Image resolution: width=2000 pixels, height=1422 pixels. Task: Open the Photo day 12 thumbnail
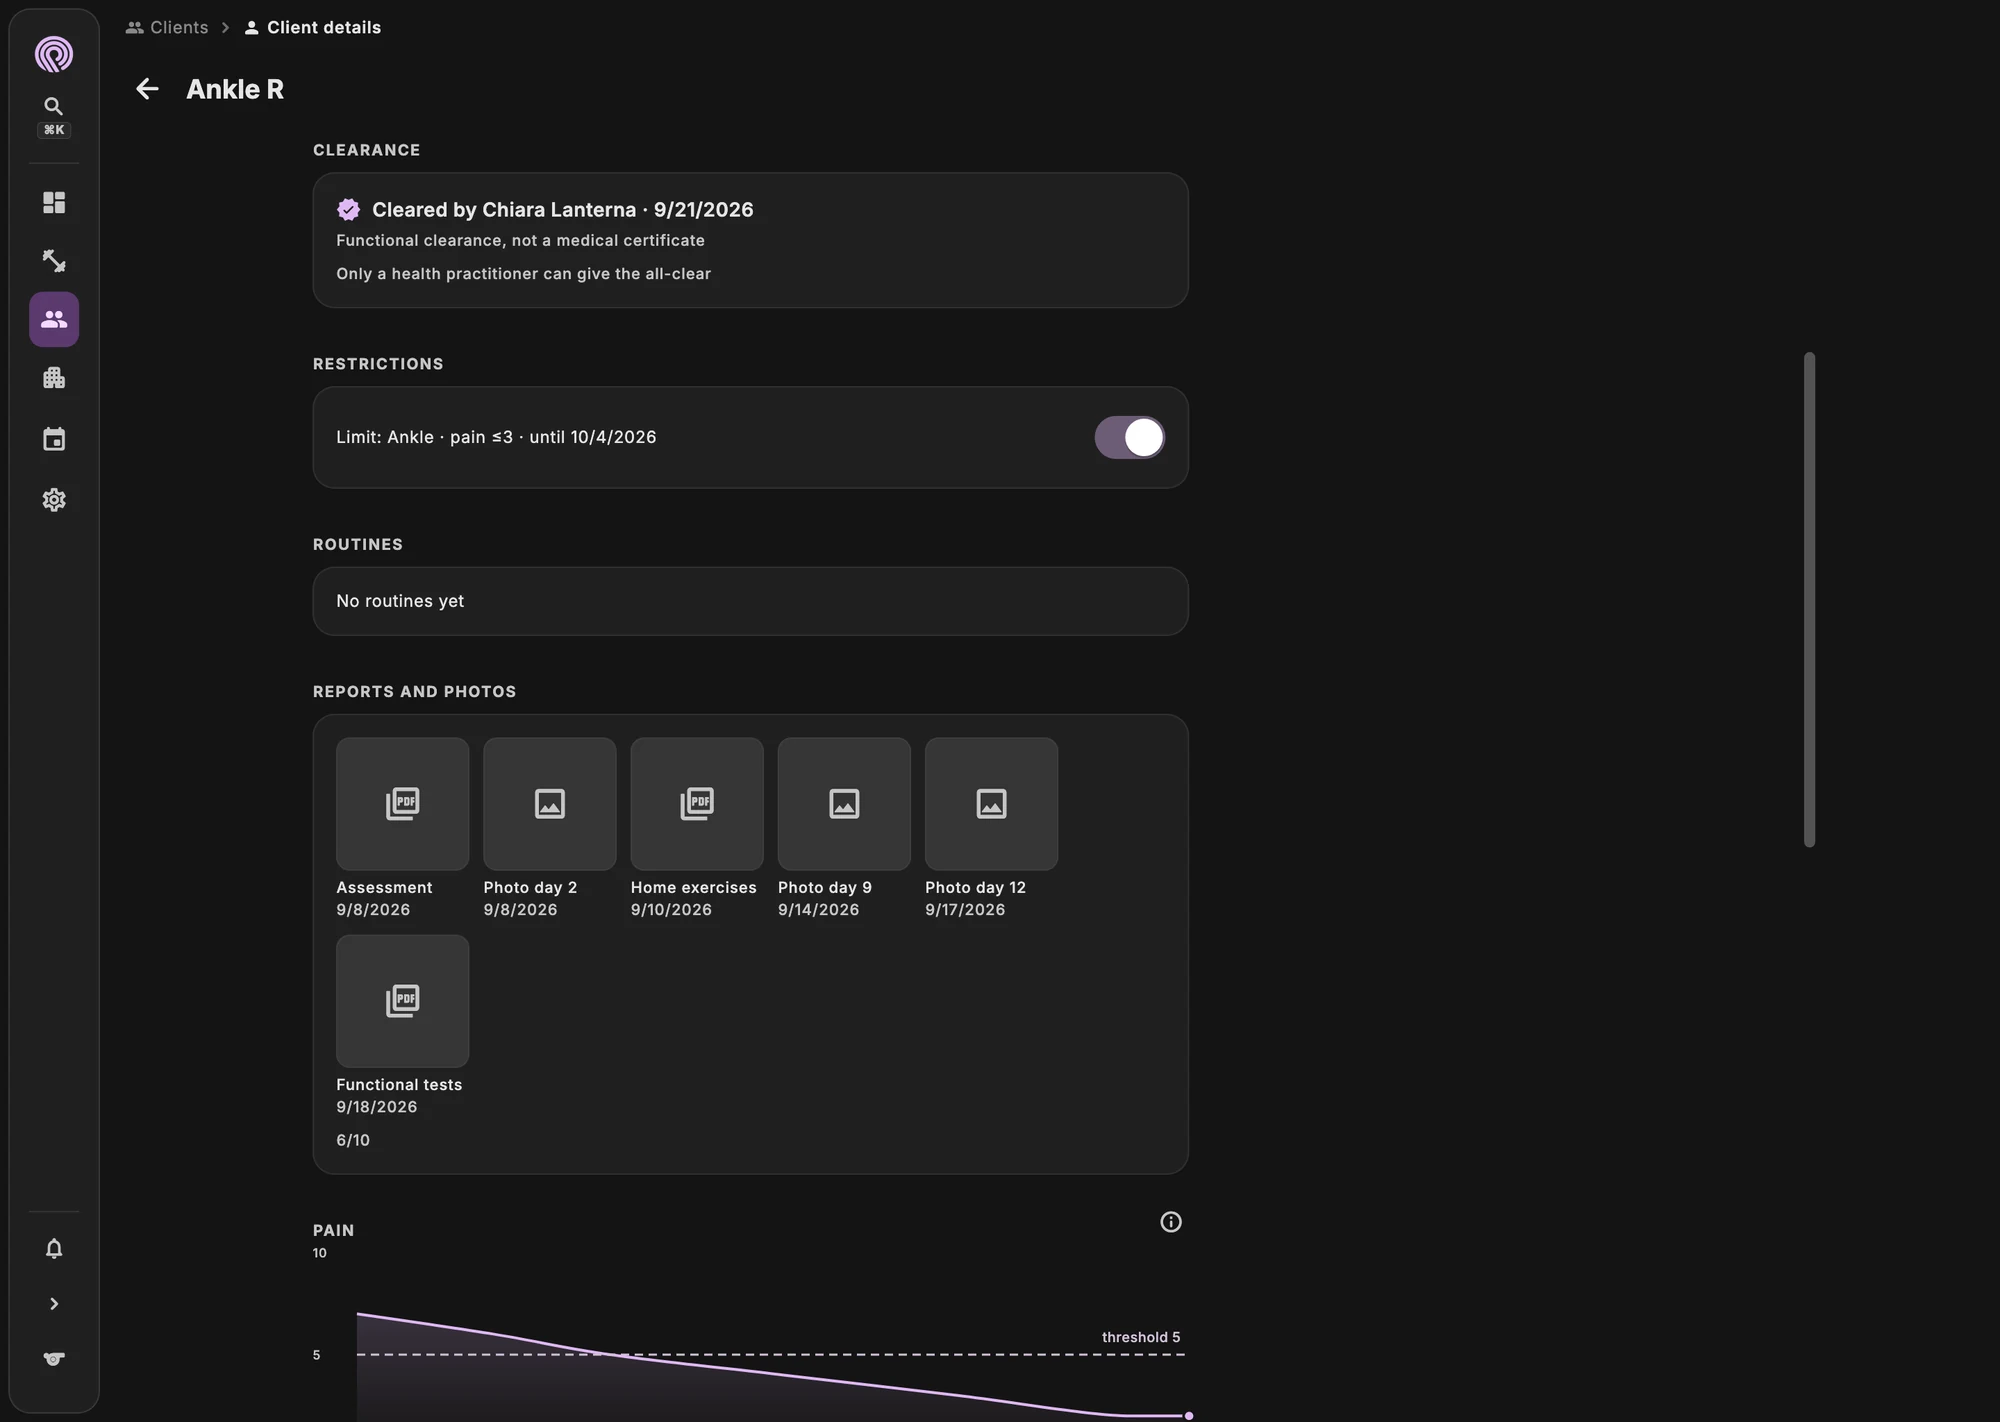pos(991,804)
